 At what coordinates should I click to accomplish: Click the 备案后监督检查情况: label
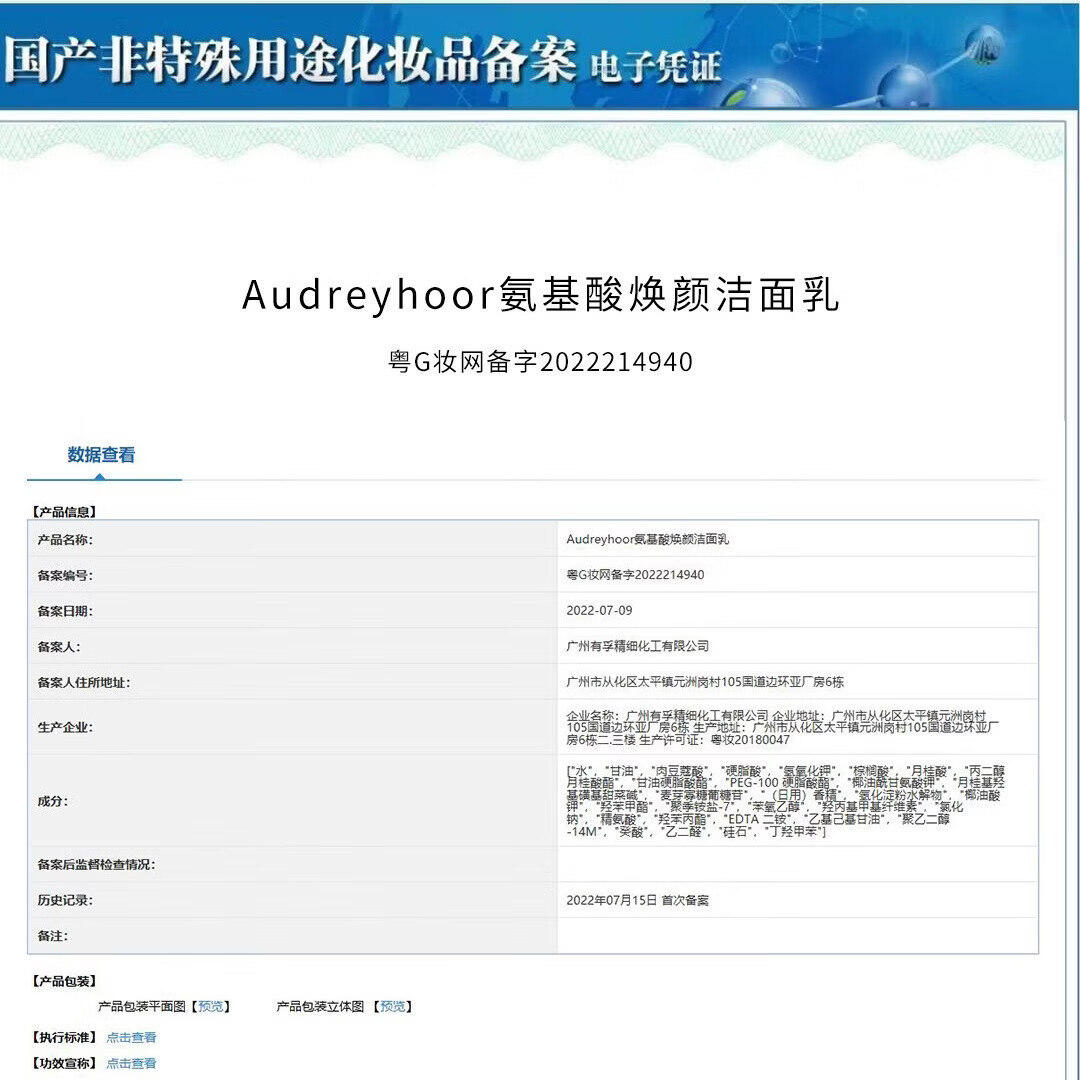(96, 864)
